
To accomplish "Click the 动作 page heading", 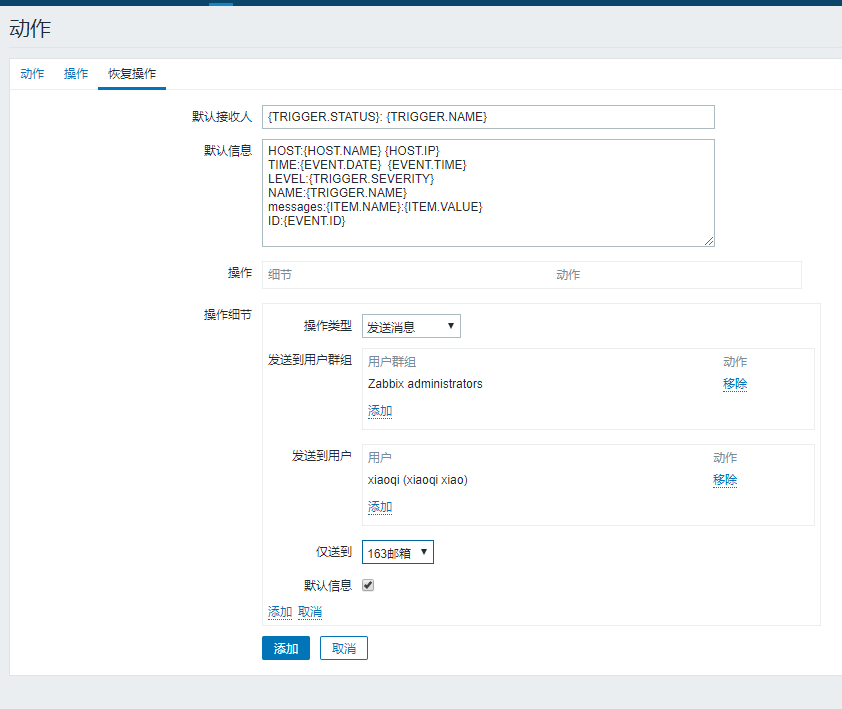I will click(30, 28).
